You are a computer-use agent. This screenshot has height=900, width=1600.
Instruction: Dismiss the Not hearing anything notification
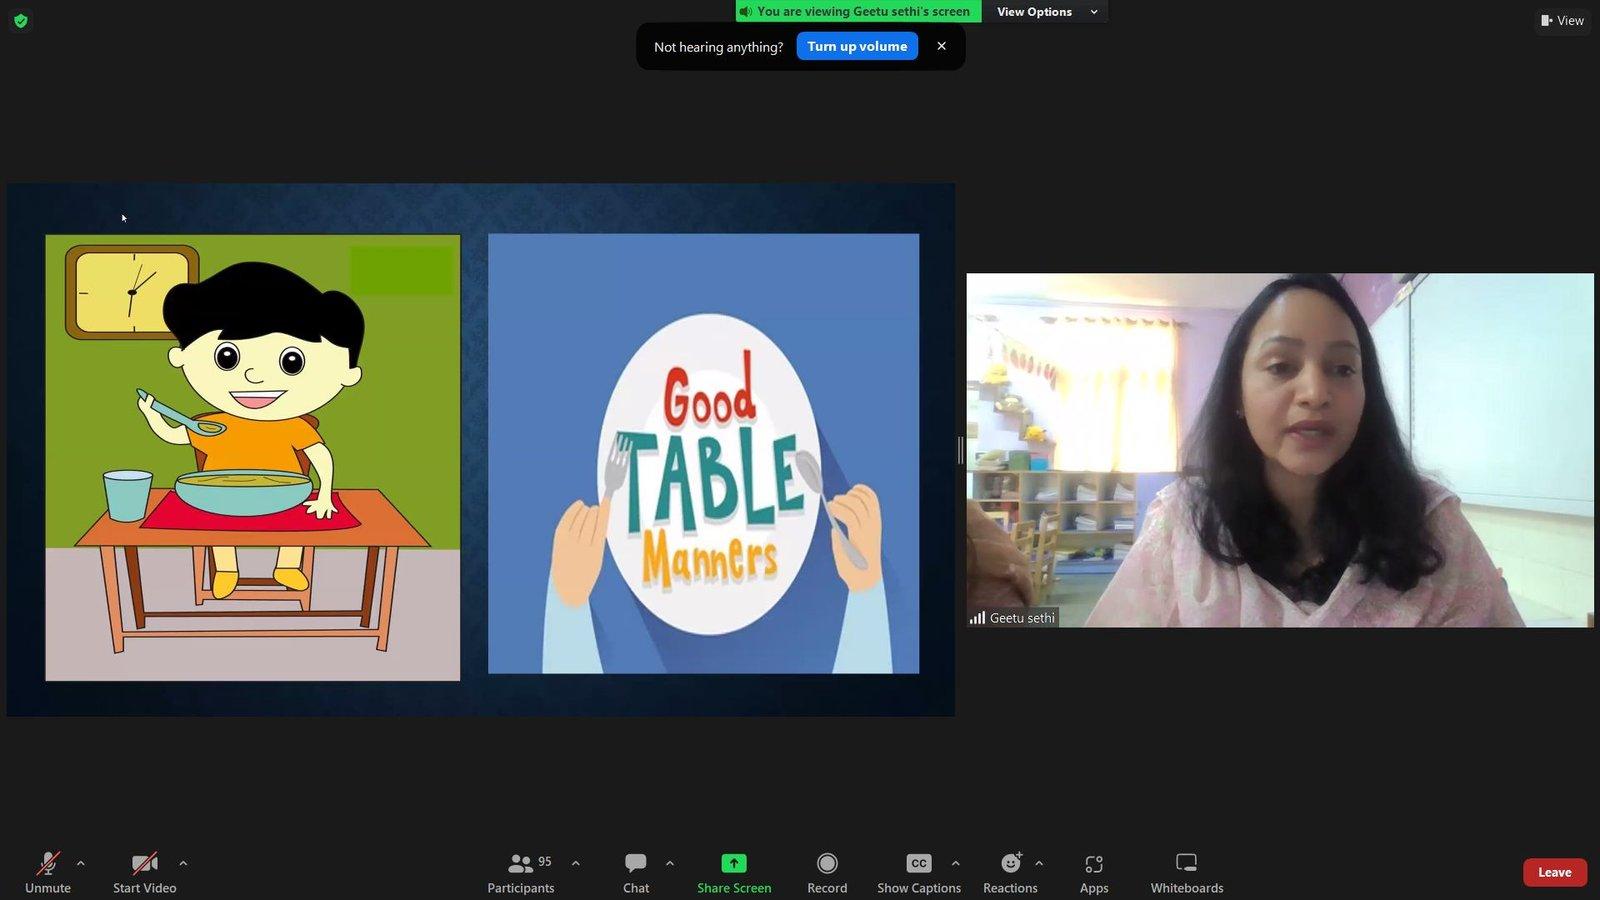(941, 46)
